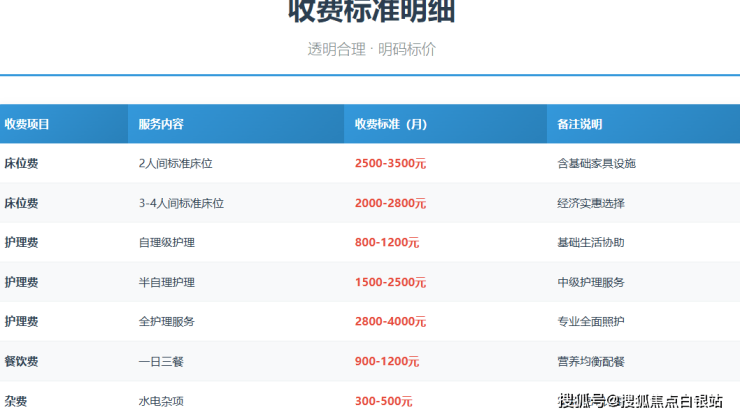Select the 全护理服务 service cell
This screenshot has width=740, height=417.
(167, 322)
